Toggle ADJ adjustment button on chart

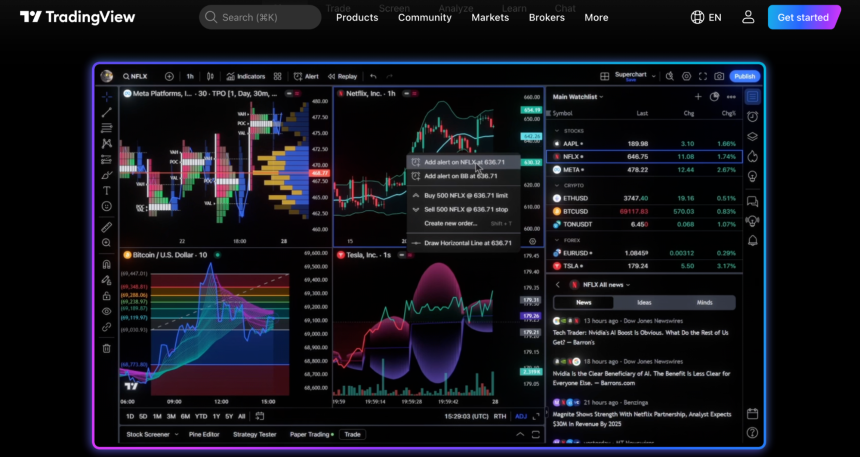tap(521, 416)
